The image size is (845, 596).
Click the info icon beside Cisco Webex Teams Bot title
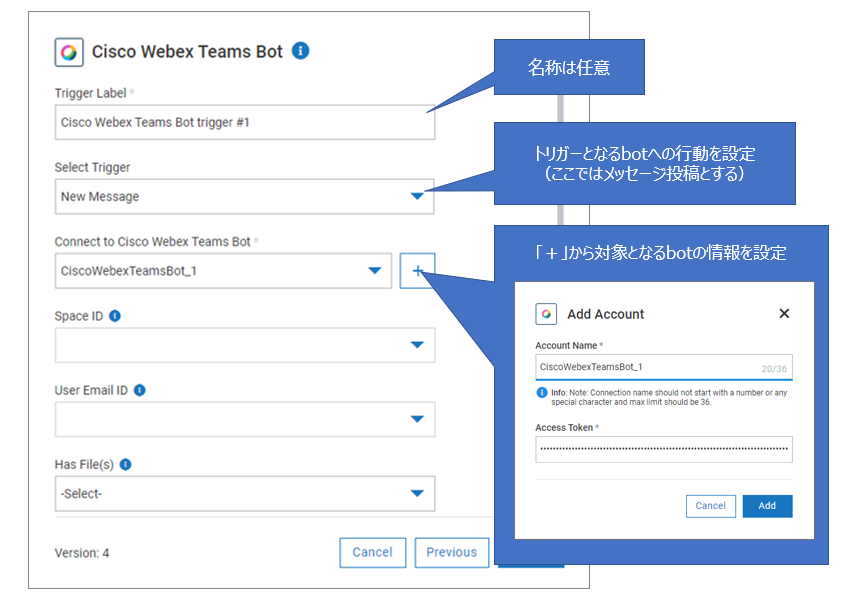(300, 51)
